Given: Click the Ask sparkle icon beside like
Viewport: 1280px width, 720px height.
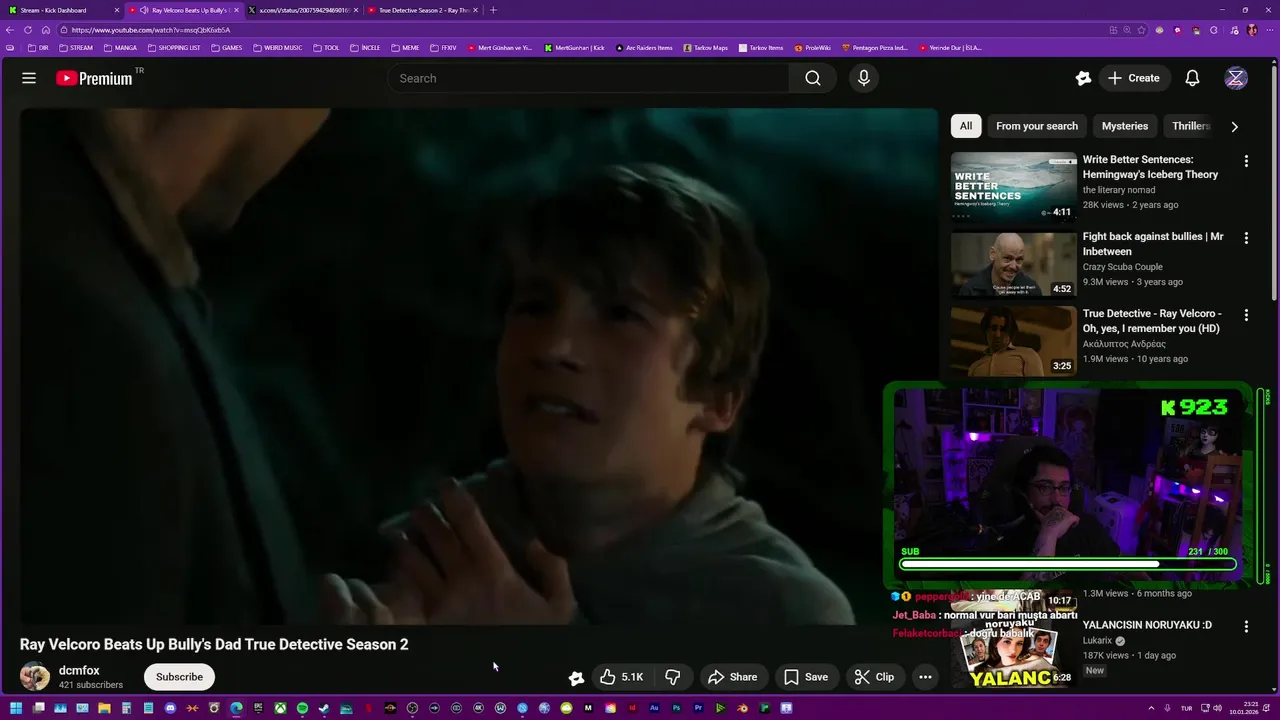Looking at the screenshot, I should click(576, 678).
